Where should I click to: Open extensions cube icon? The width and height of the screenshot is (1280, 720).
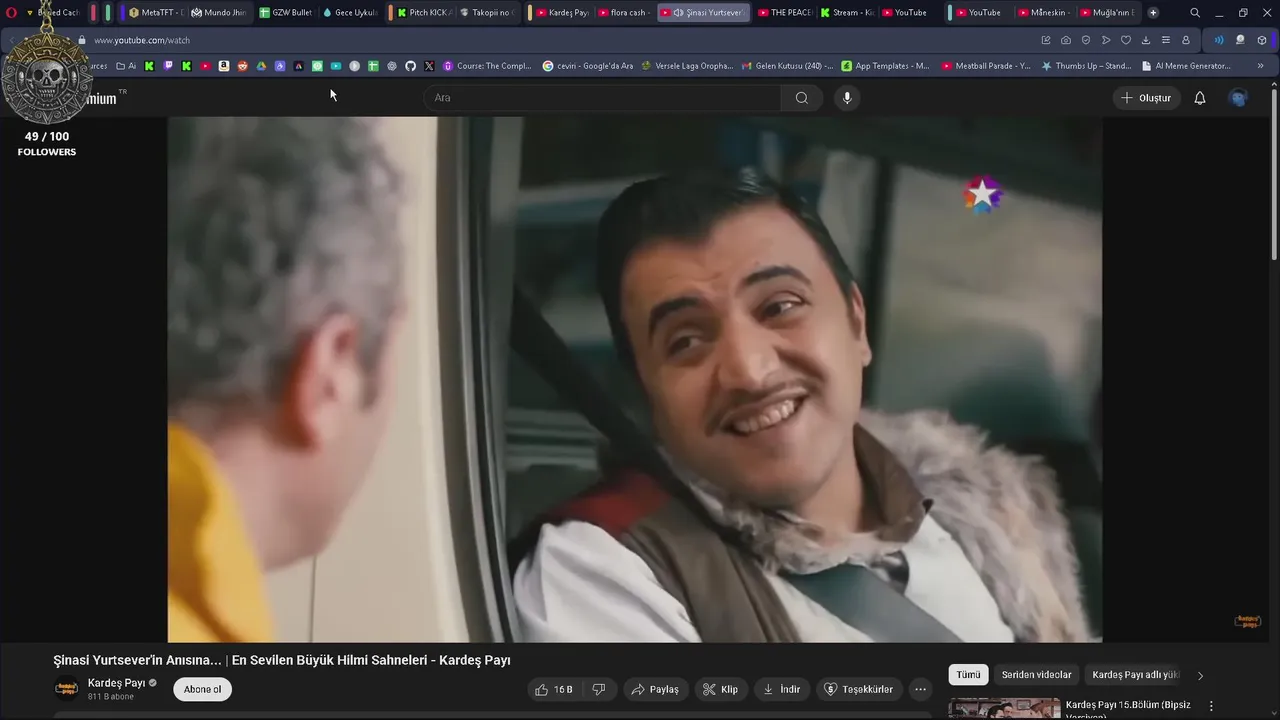(1262, 40)
